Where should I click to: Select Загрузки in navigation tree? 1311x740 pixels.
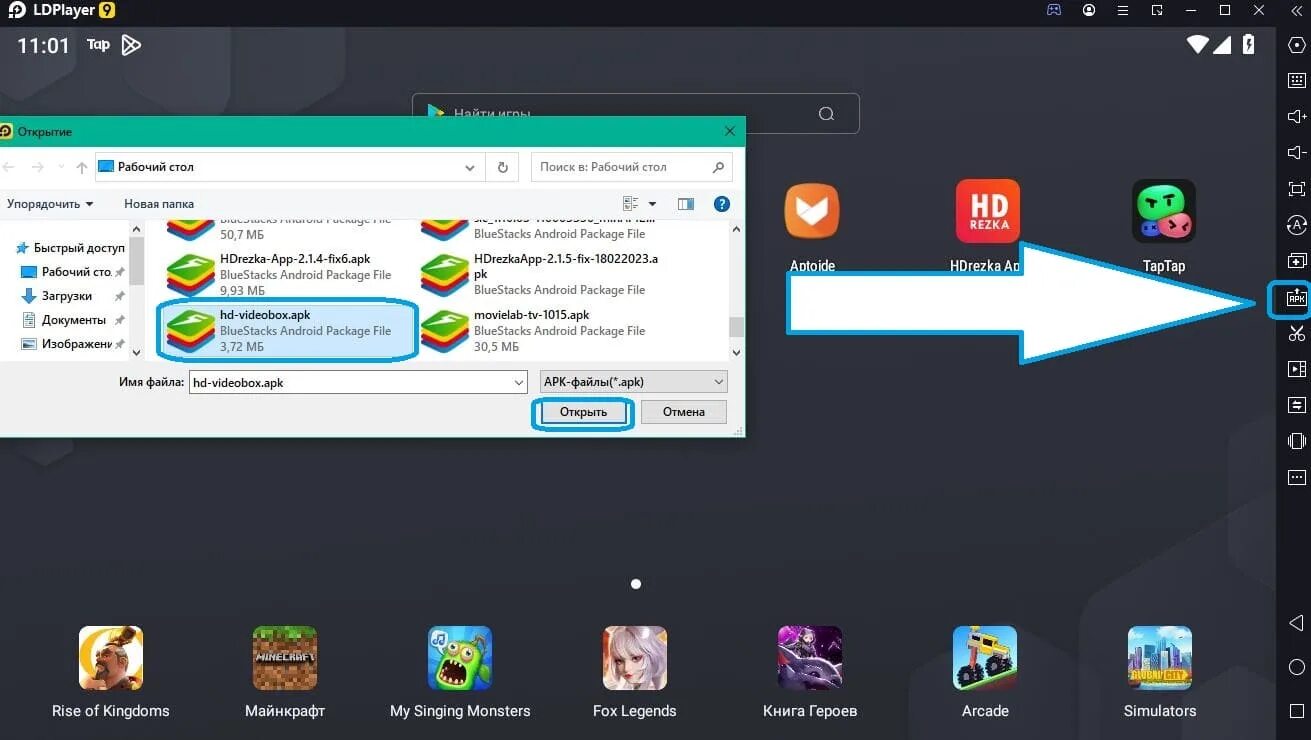point(66,296)
